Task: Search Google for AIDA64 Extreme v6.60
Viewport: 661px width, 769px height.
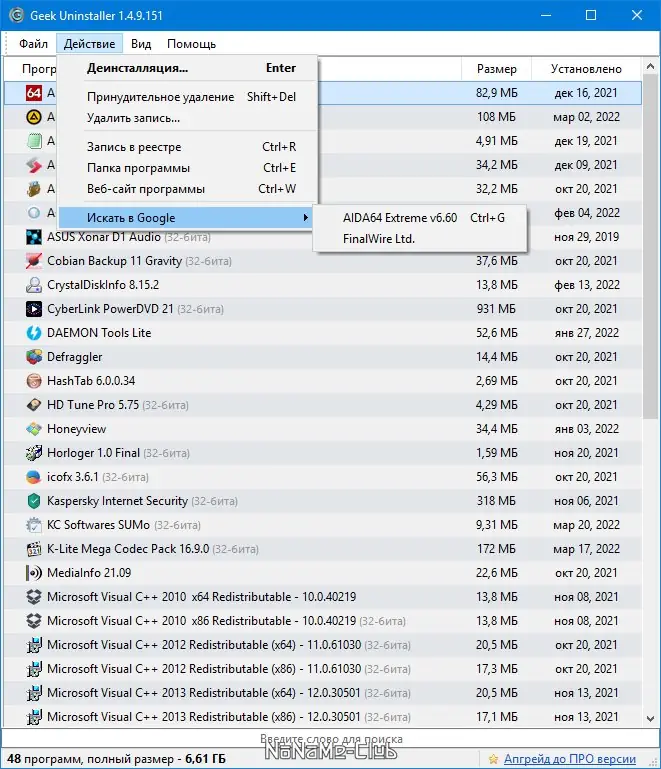Action: (420, 218)
